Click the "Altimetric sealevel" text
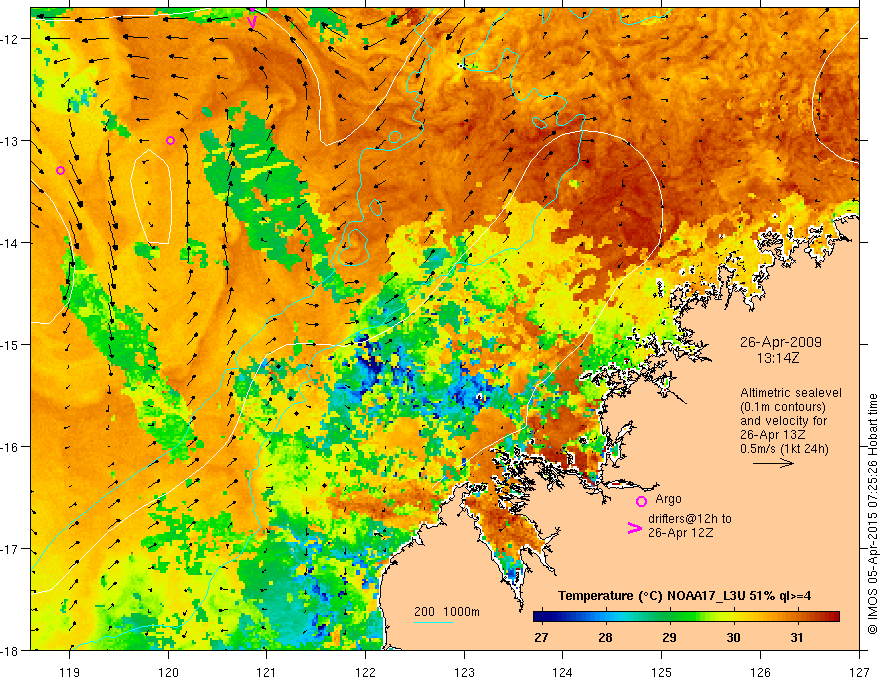The width and height of the screenshot is (880, 680). (x=791, y=393)
